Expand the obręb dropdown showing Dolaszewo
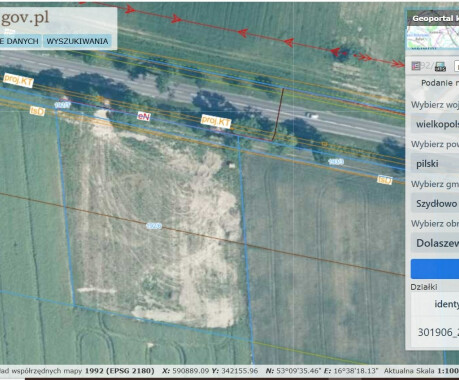This screenshot has width=459, height=380. point(435,243)
